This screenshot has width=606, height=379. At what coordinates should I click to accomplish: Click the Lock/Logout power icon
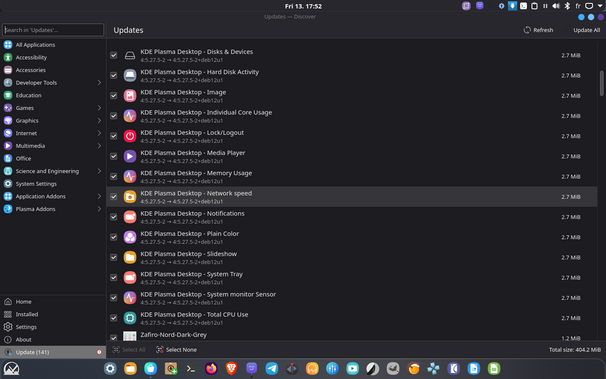tap(130, 136)
